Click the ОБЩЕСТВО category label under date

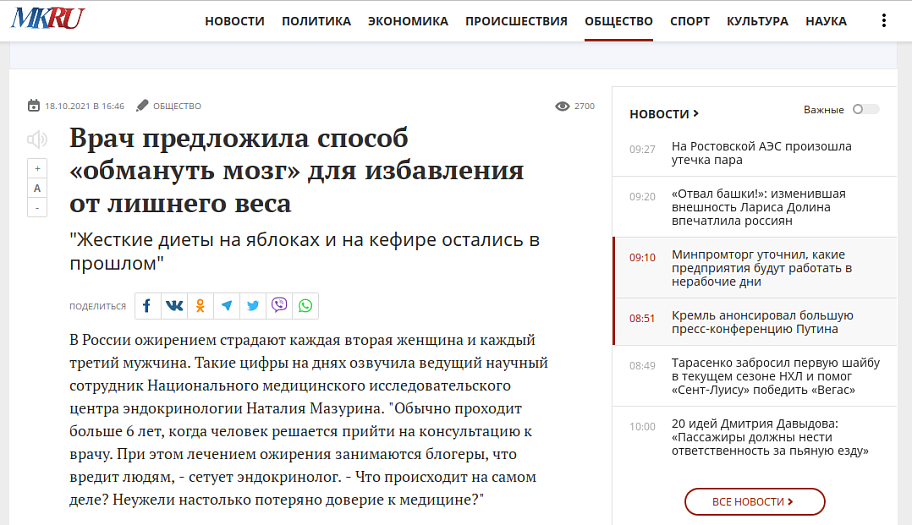point(177,106)
